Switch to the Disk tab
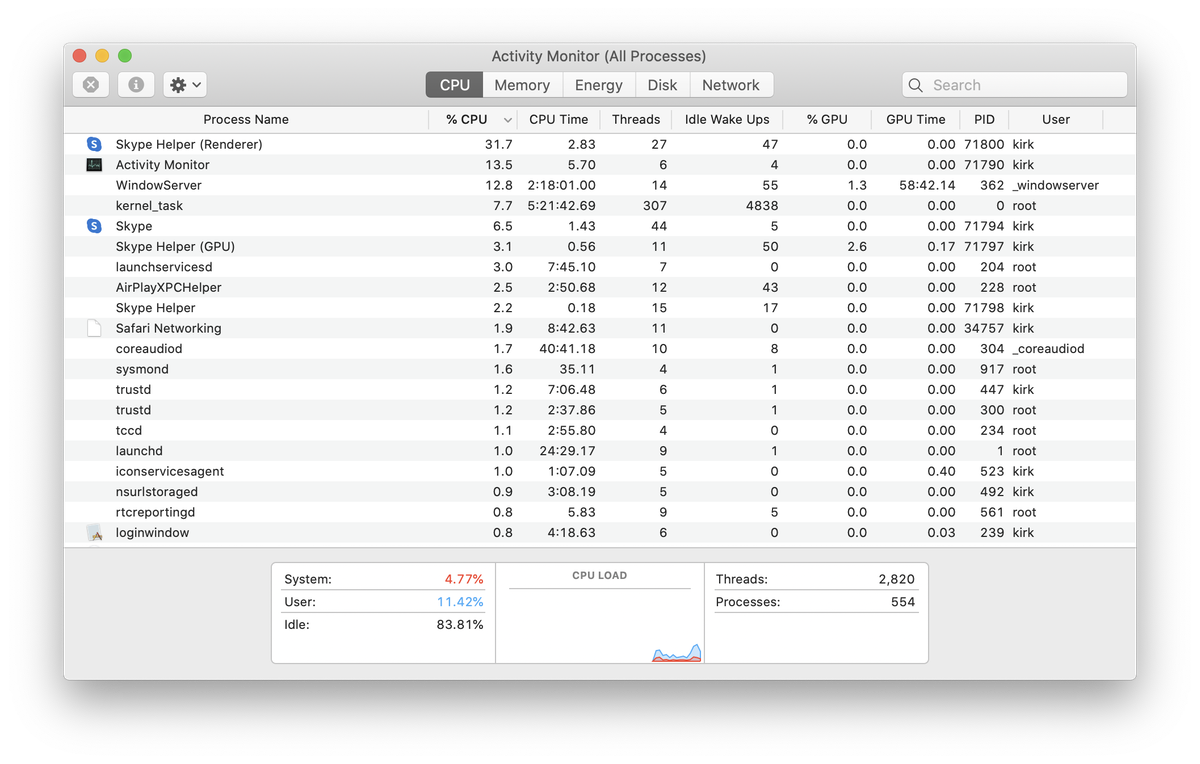Image resolution: width=1200 pixels, height=764 pixels. coord(662,85)
